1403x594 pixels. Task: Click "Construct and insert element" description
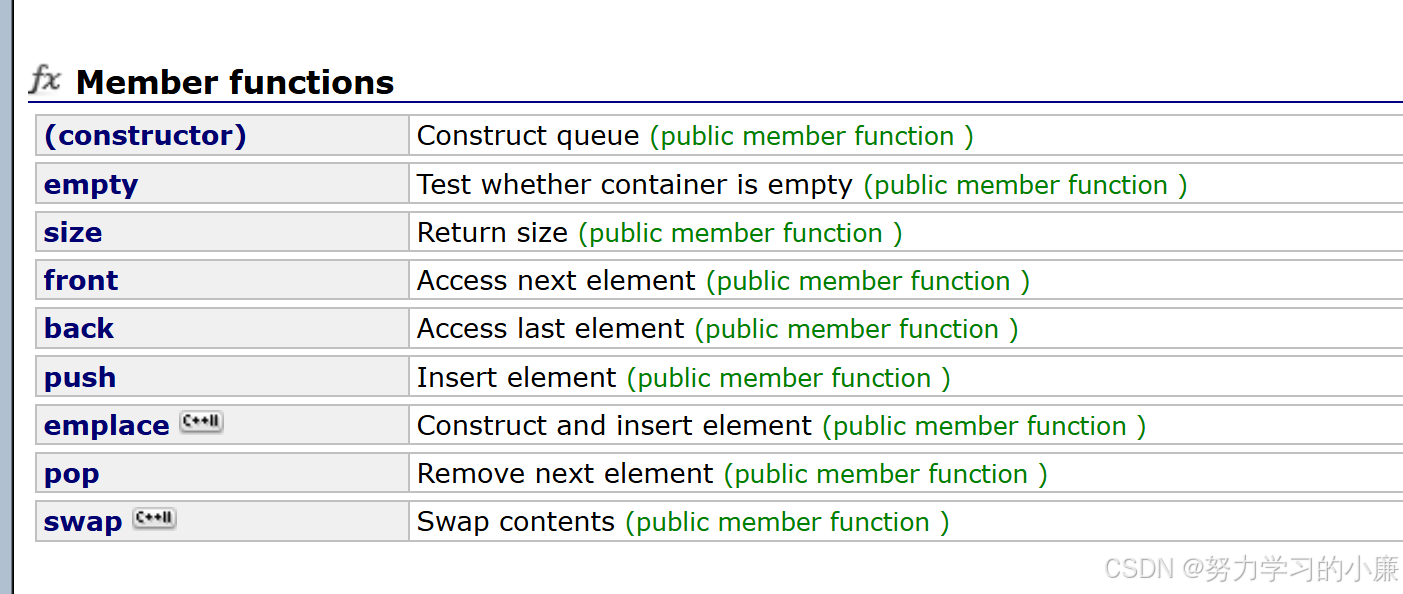(614, 426)
